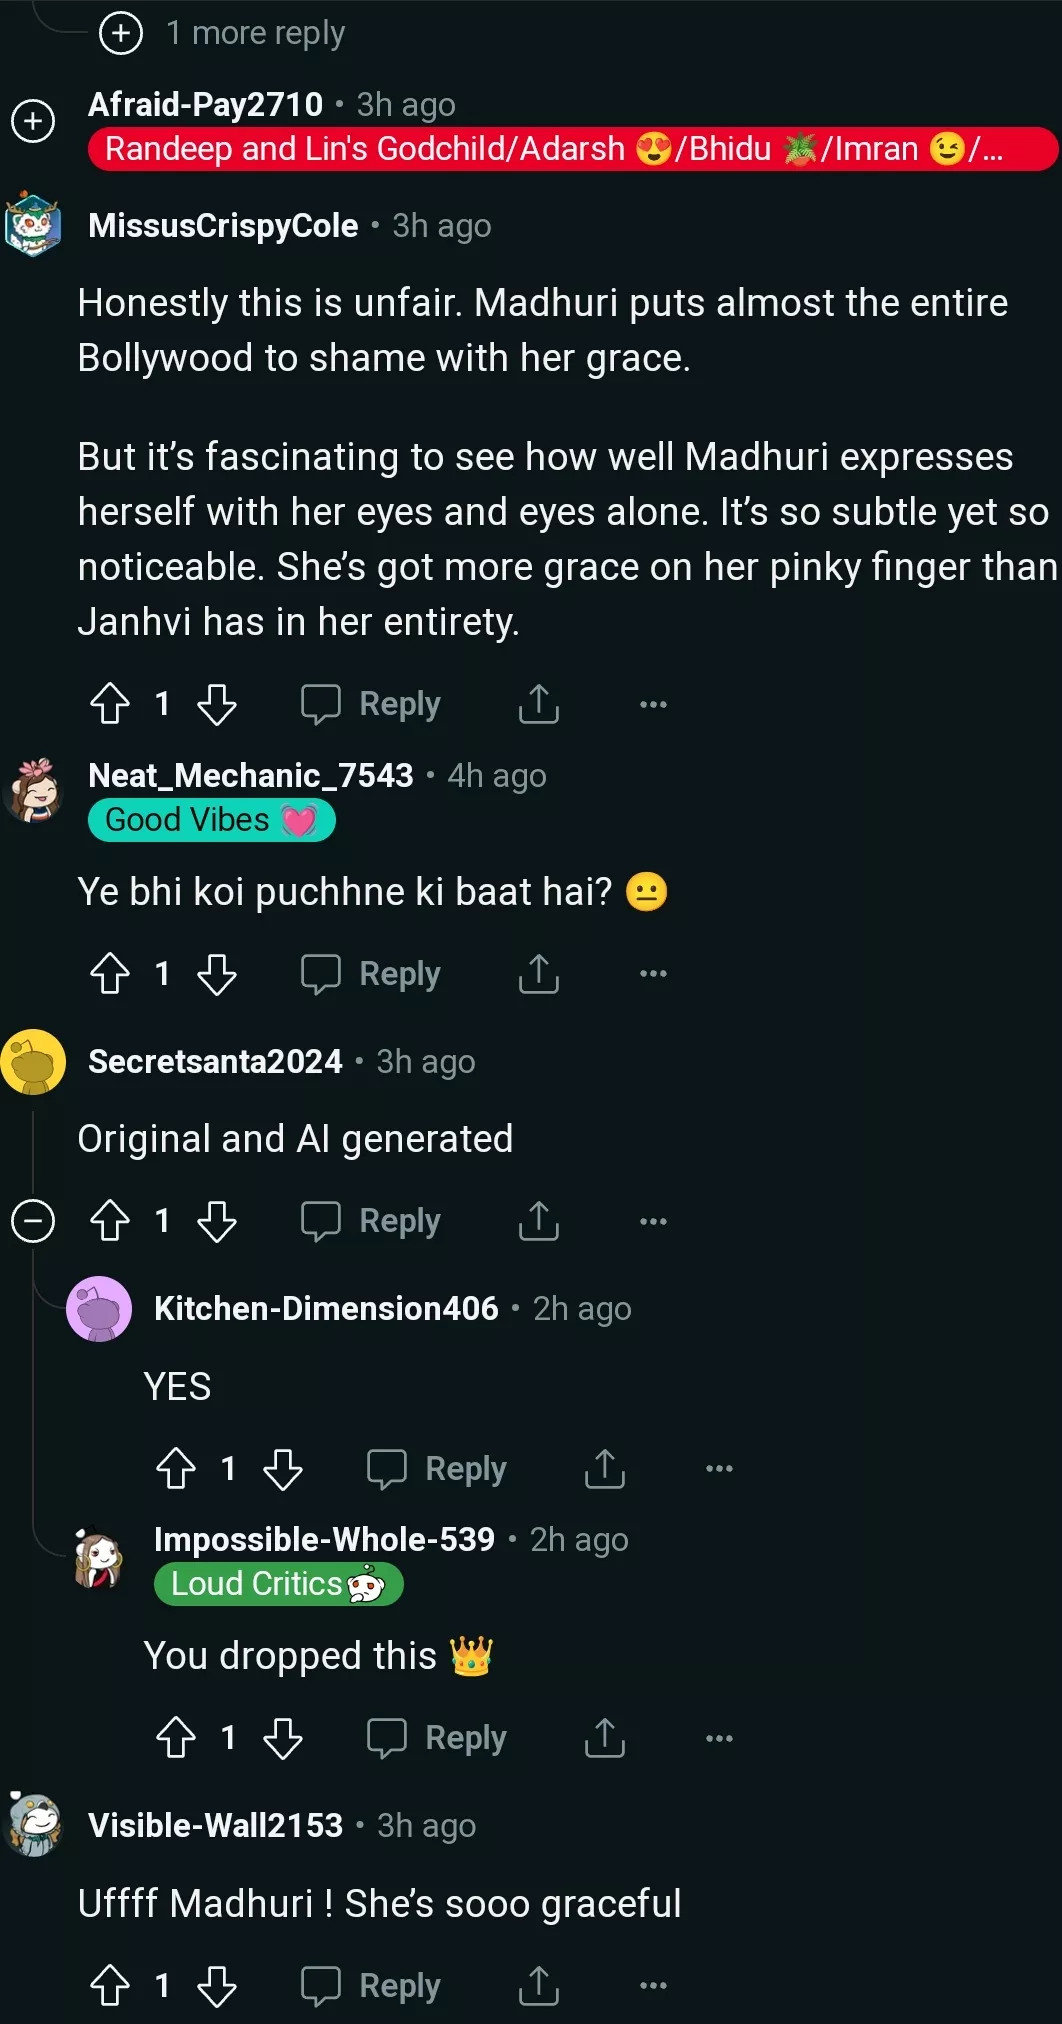Open more options on Secretsanta2024's comment
The width and height of the screenshot is (1062, 2024).
[x=653, y=1221]
